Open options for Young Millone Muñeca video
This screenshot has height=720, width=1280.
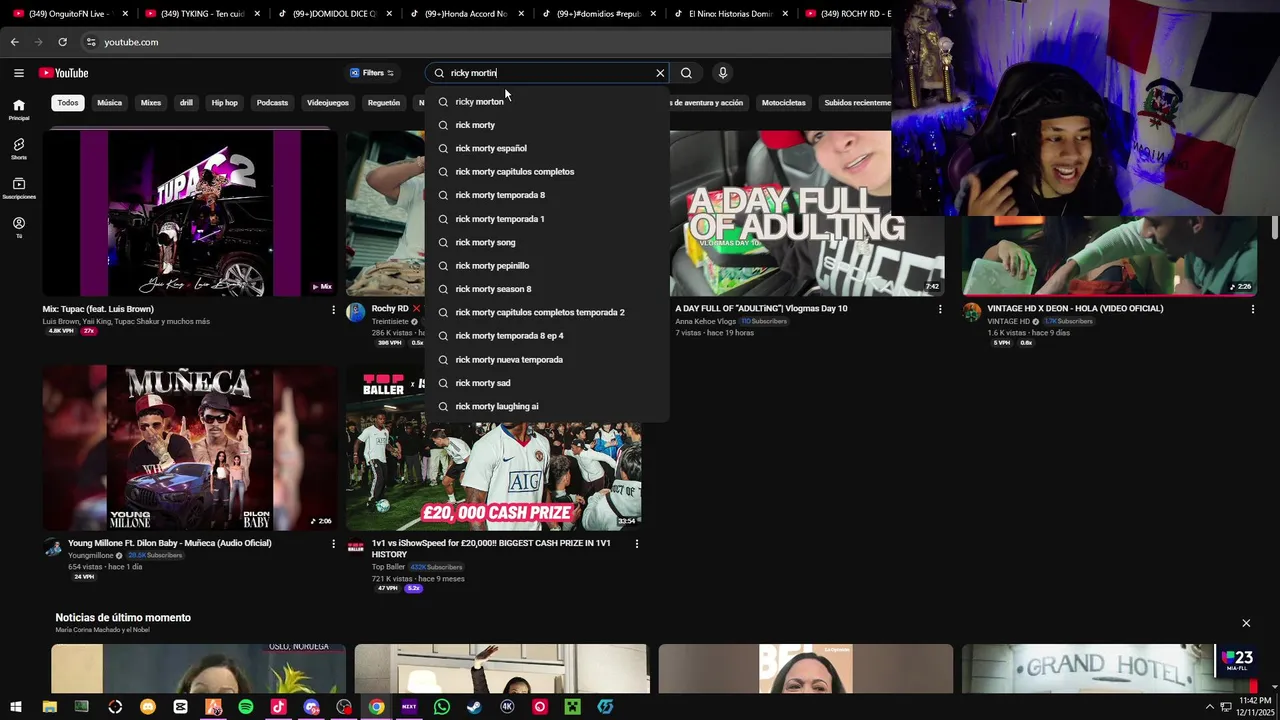coord(333,544)
